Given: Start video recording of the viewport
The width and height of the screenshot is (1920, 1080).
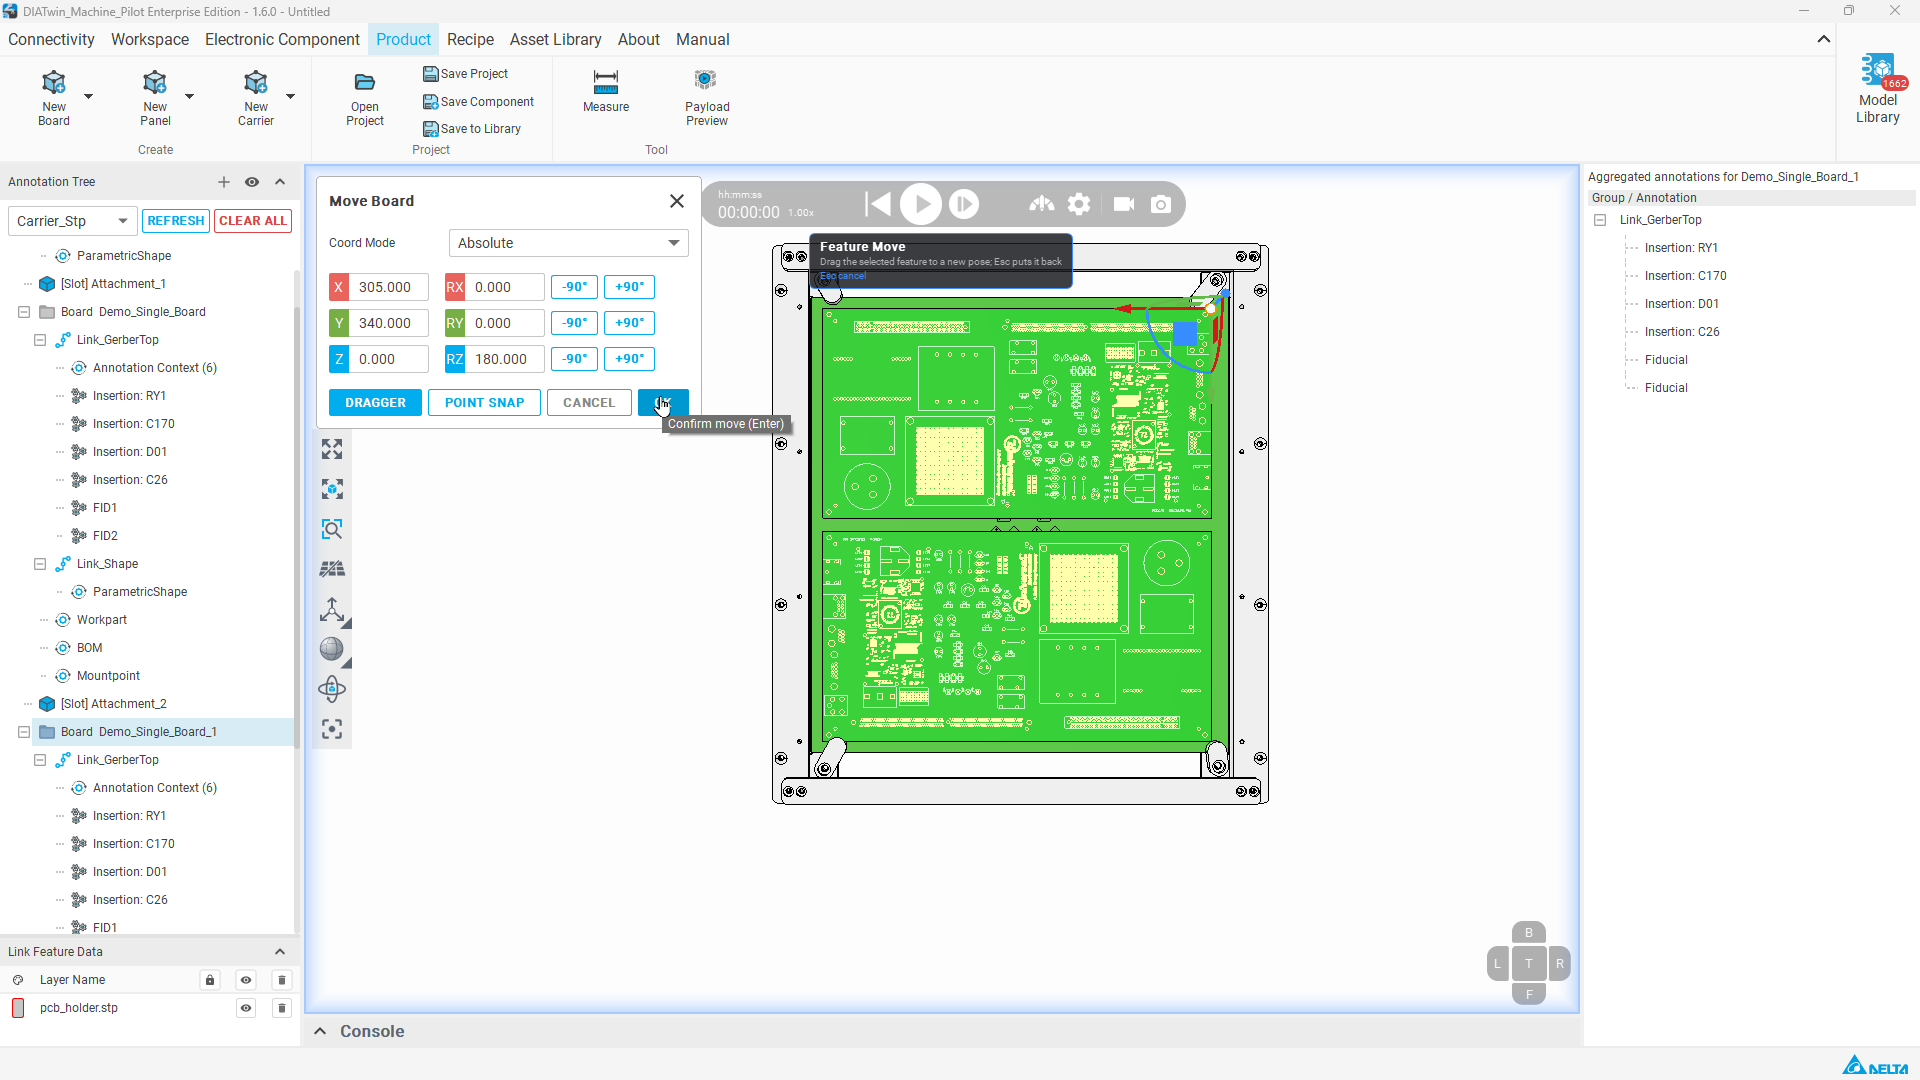Looking at the screenshot, I should 1124,204.
